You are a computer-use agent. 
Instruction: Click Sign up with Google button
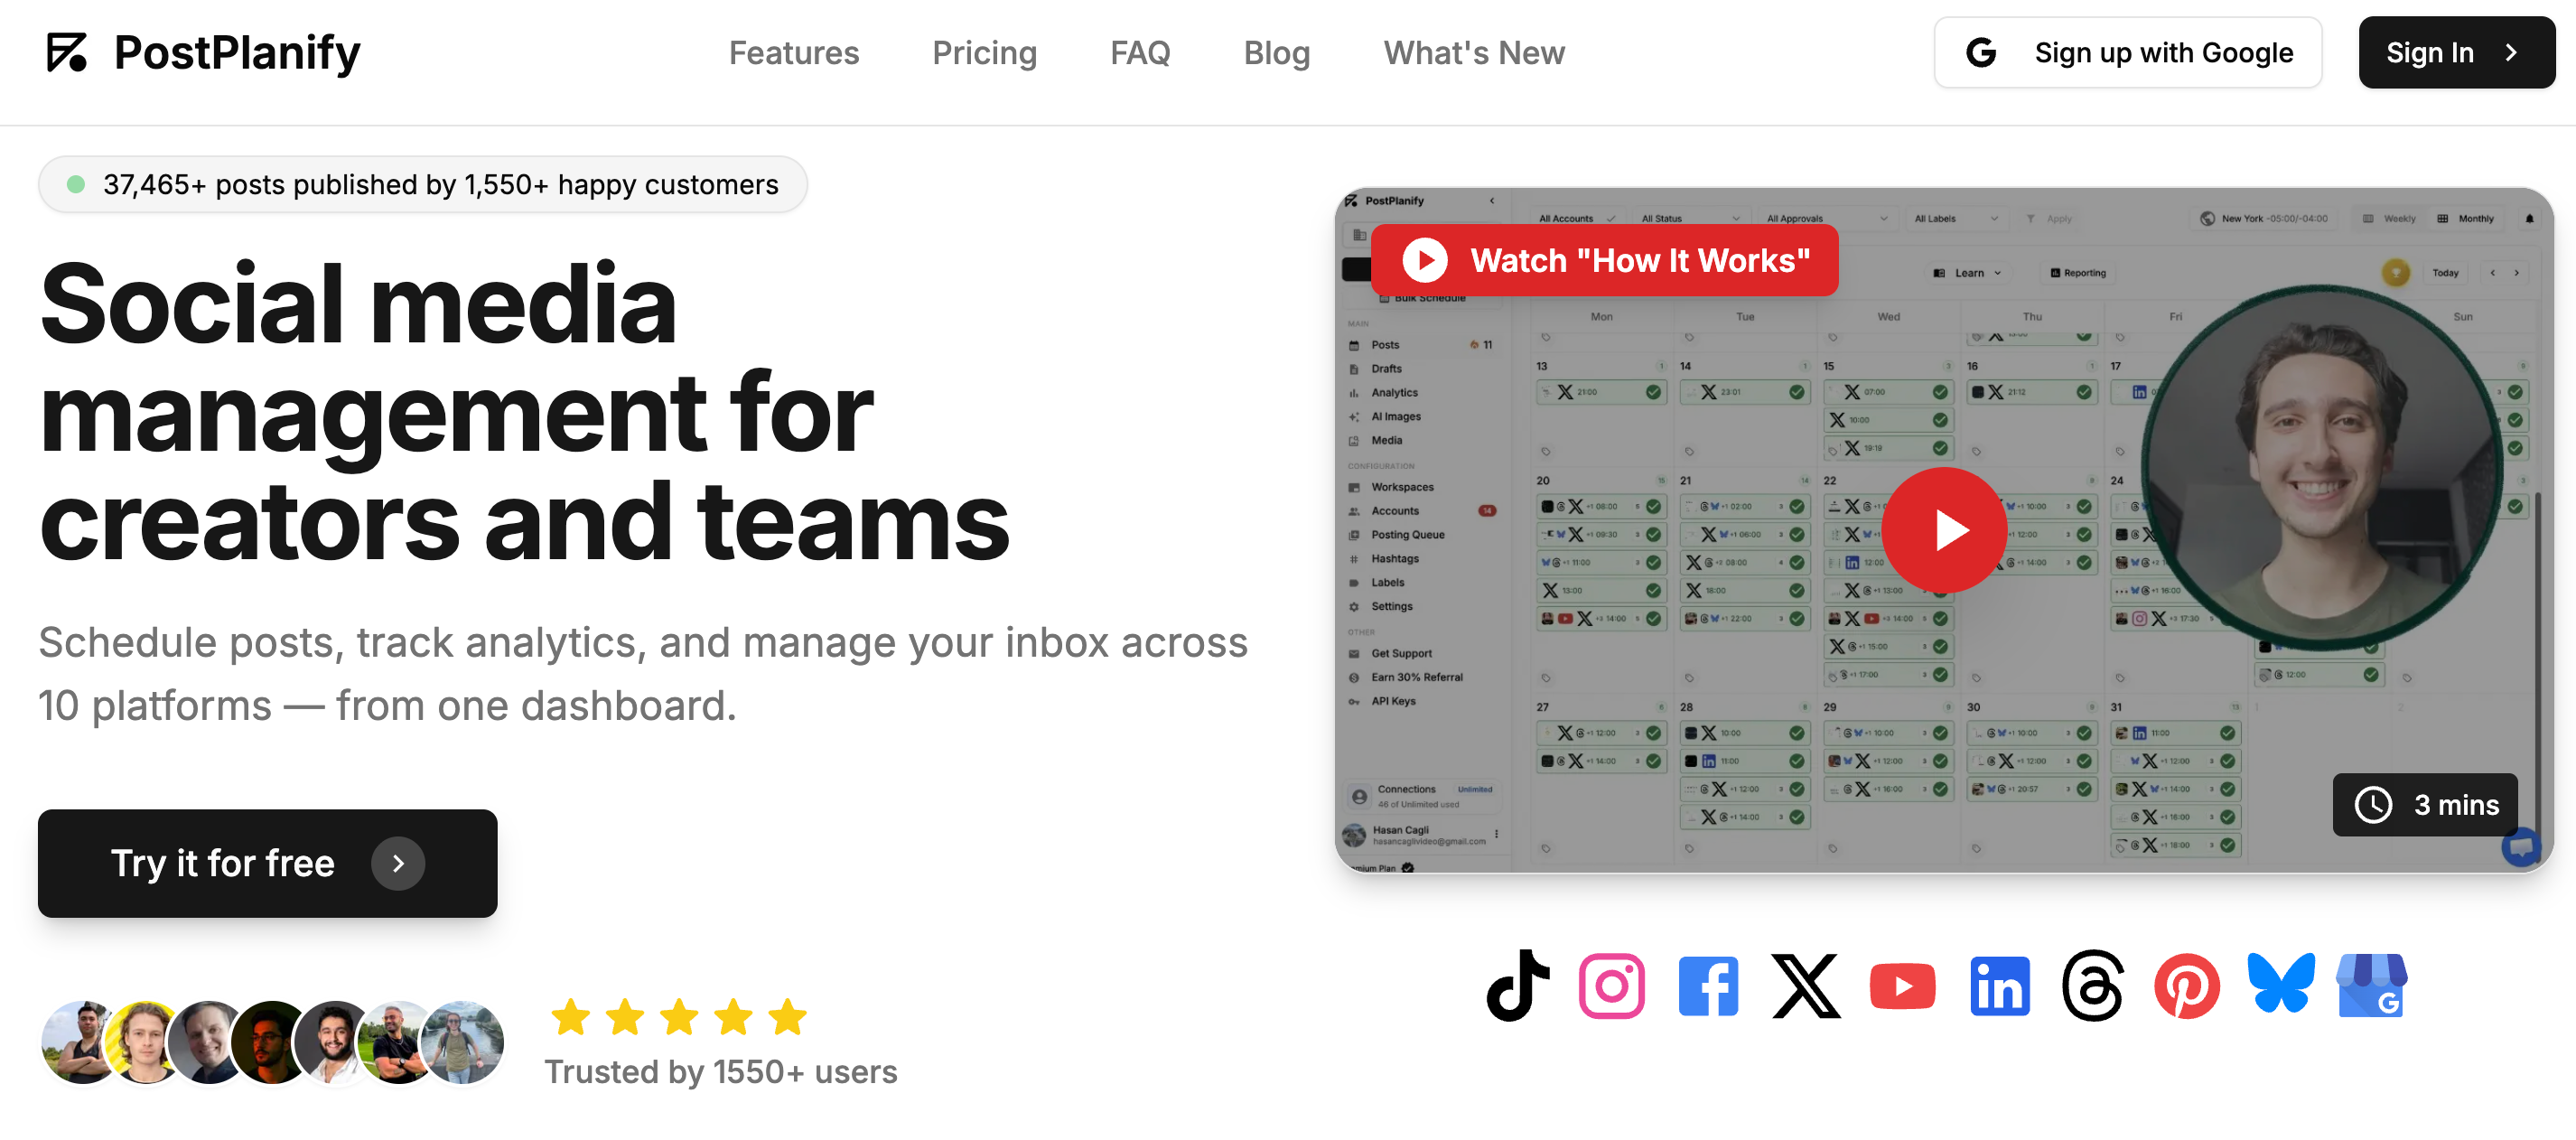(2127, 53)
